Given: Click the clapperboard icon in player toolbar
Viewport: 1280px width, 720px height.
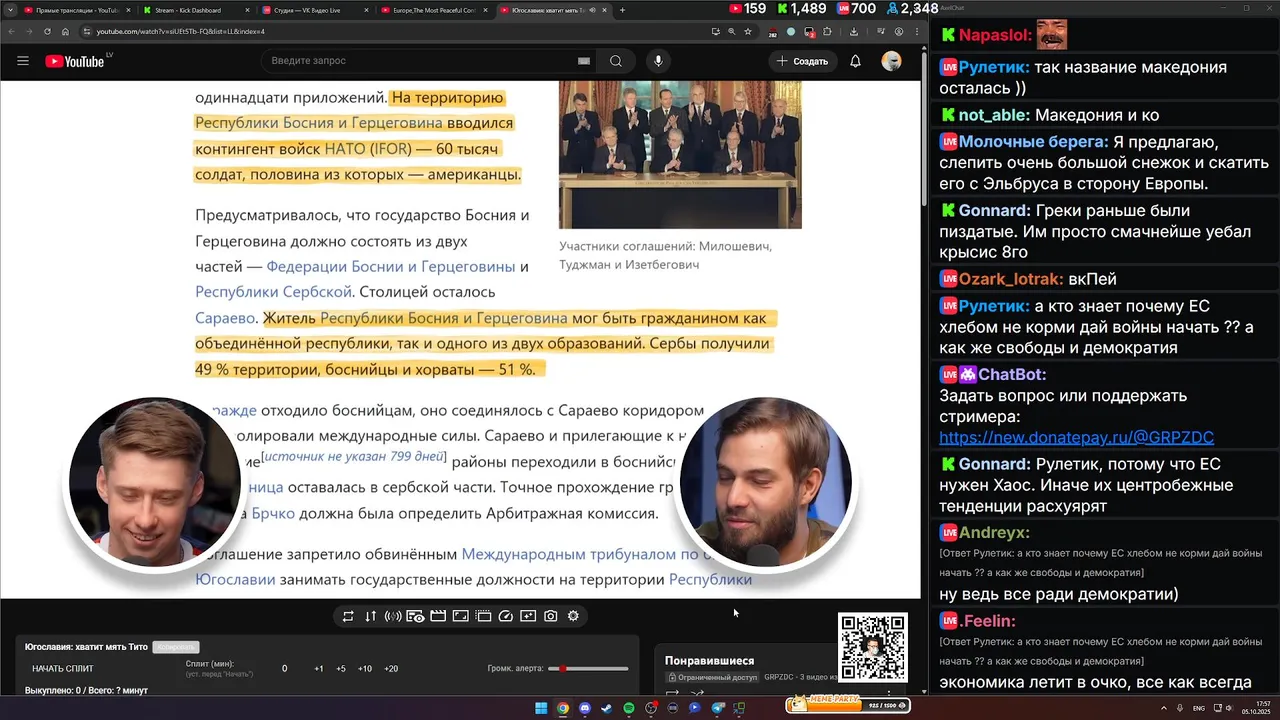Looking at the screenshot, I should click(437, 616).
